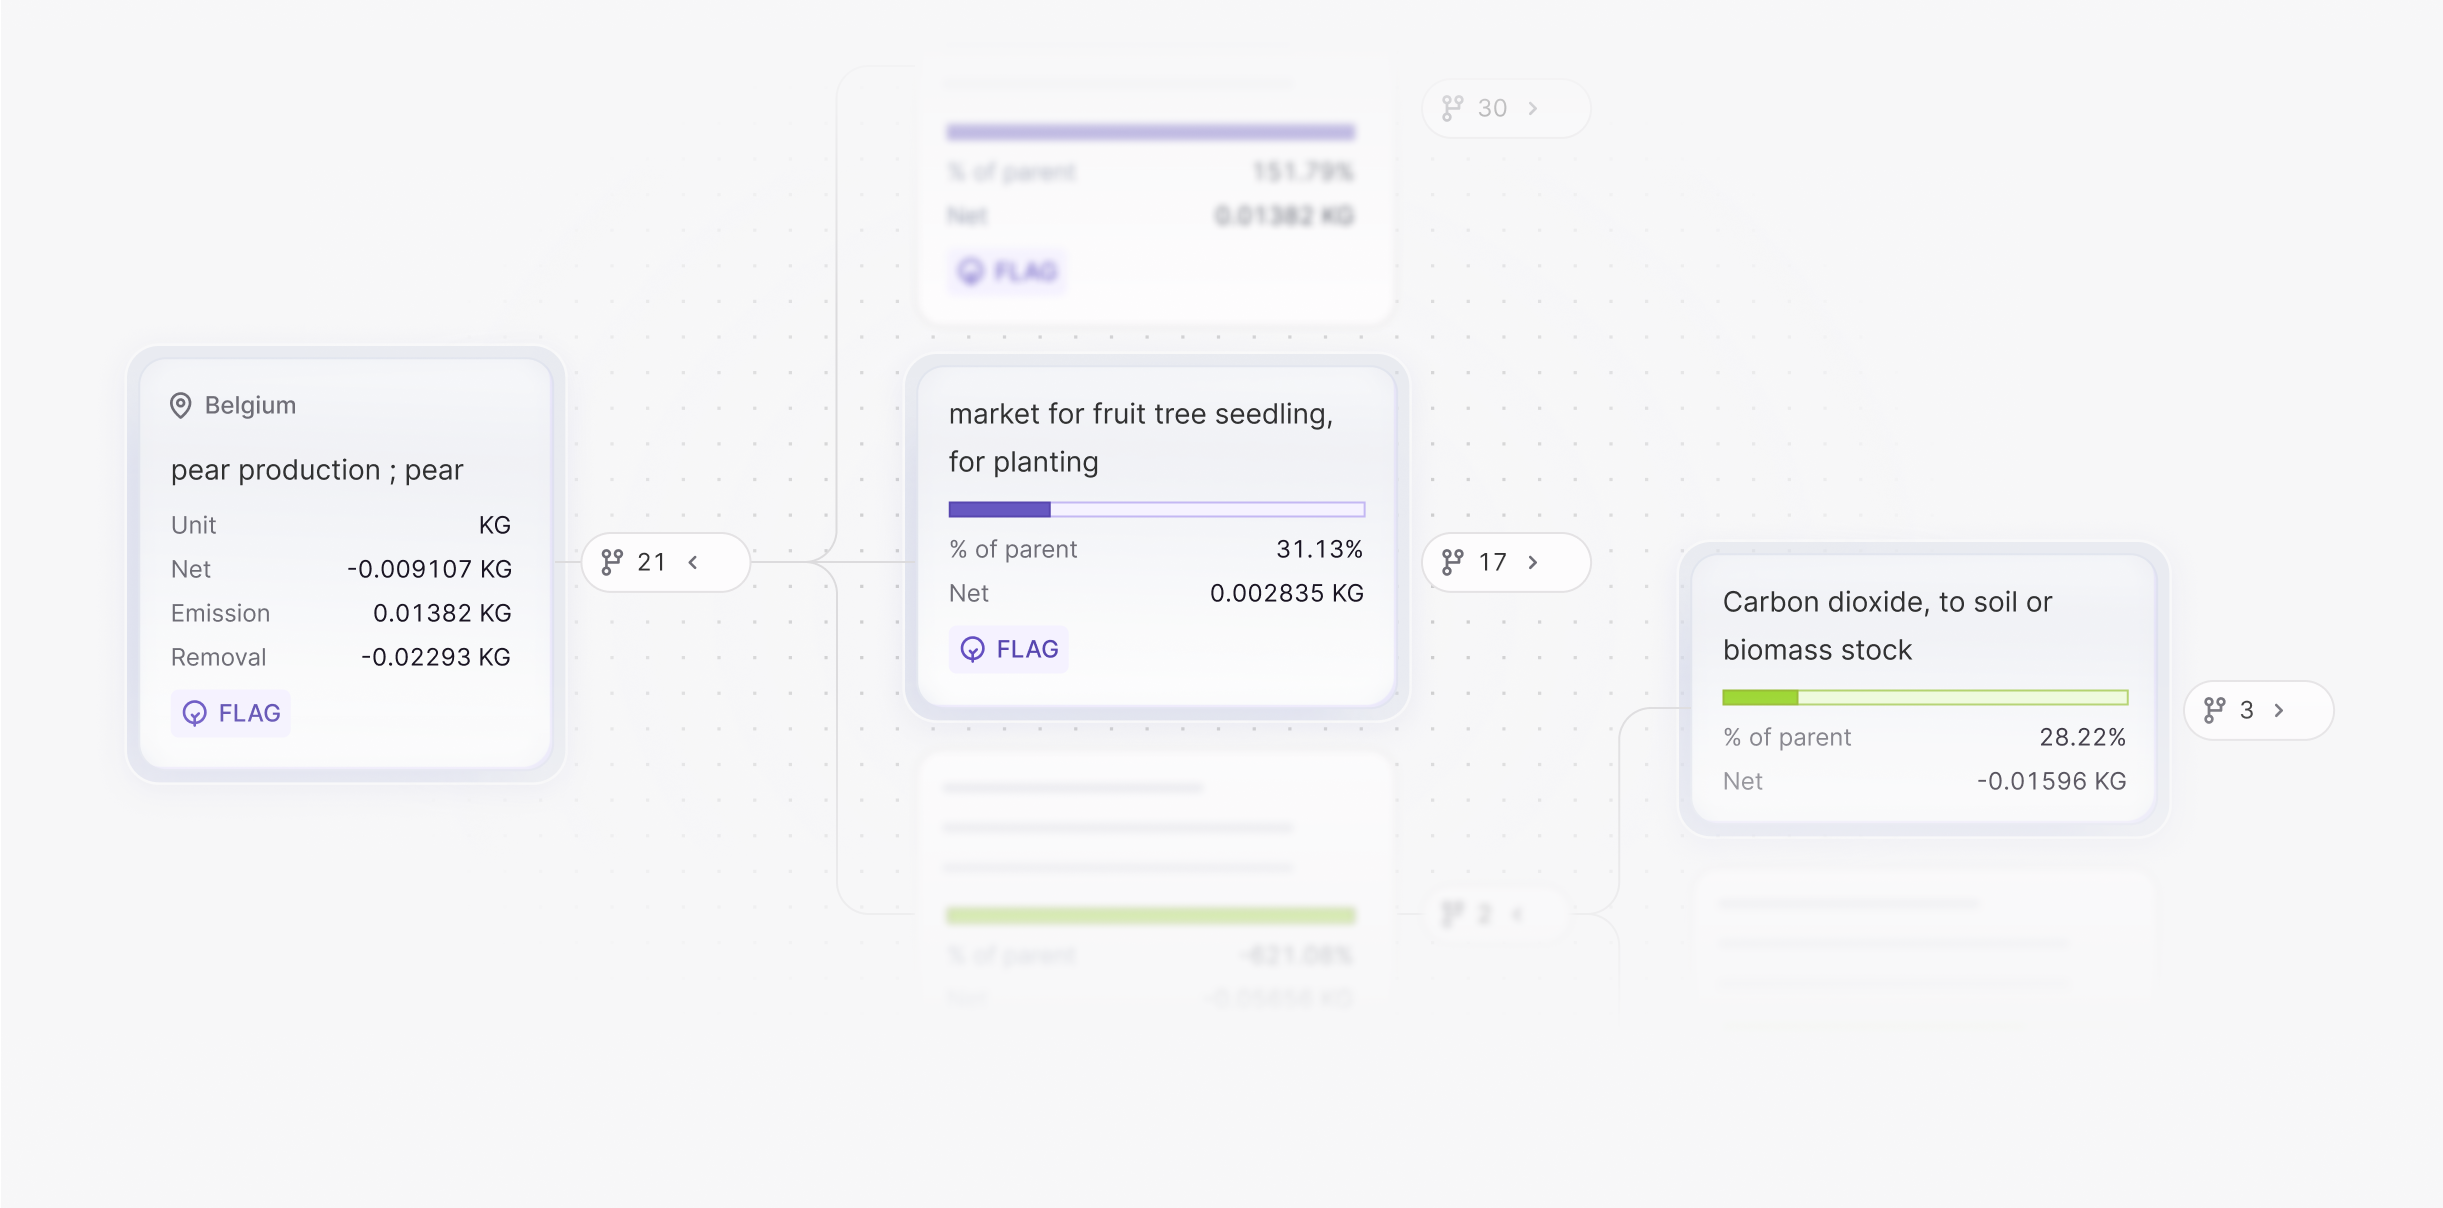Image resolution: width=2443 pixels, height=1208 pixels.
Task: Expand the 17 children with right chevron
Action: [1533, 562]
